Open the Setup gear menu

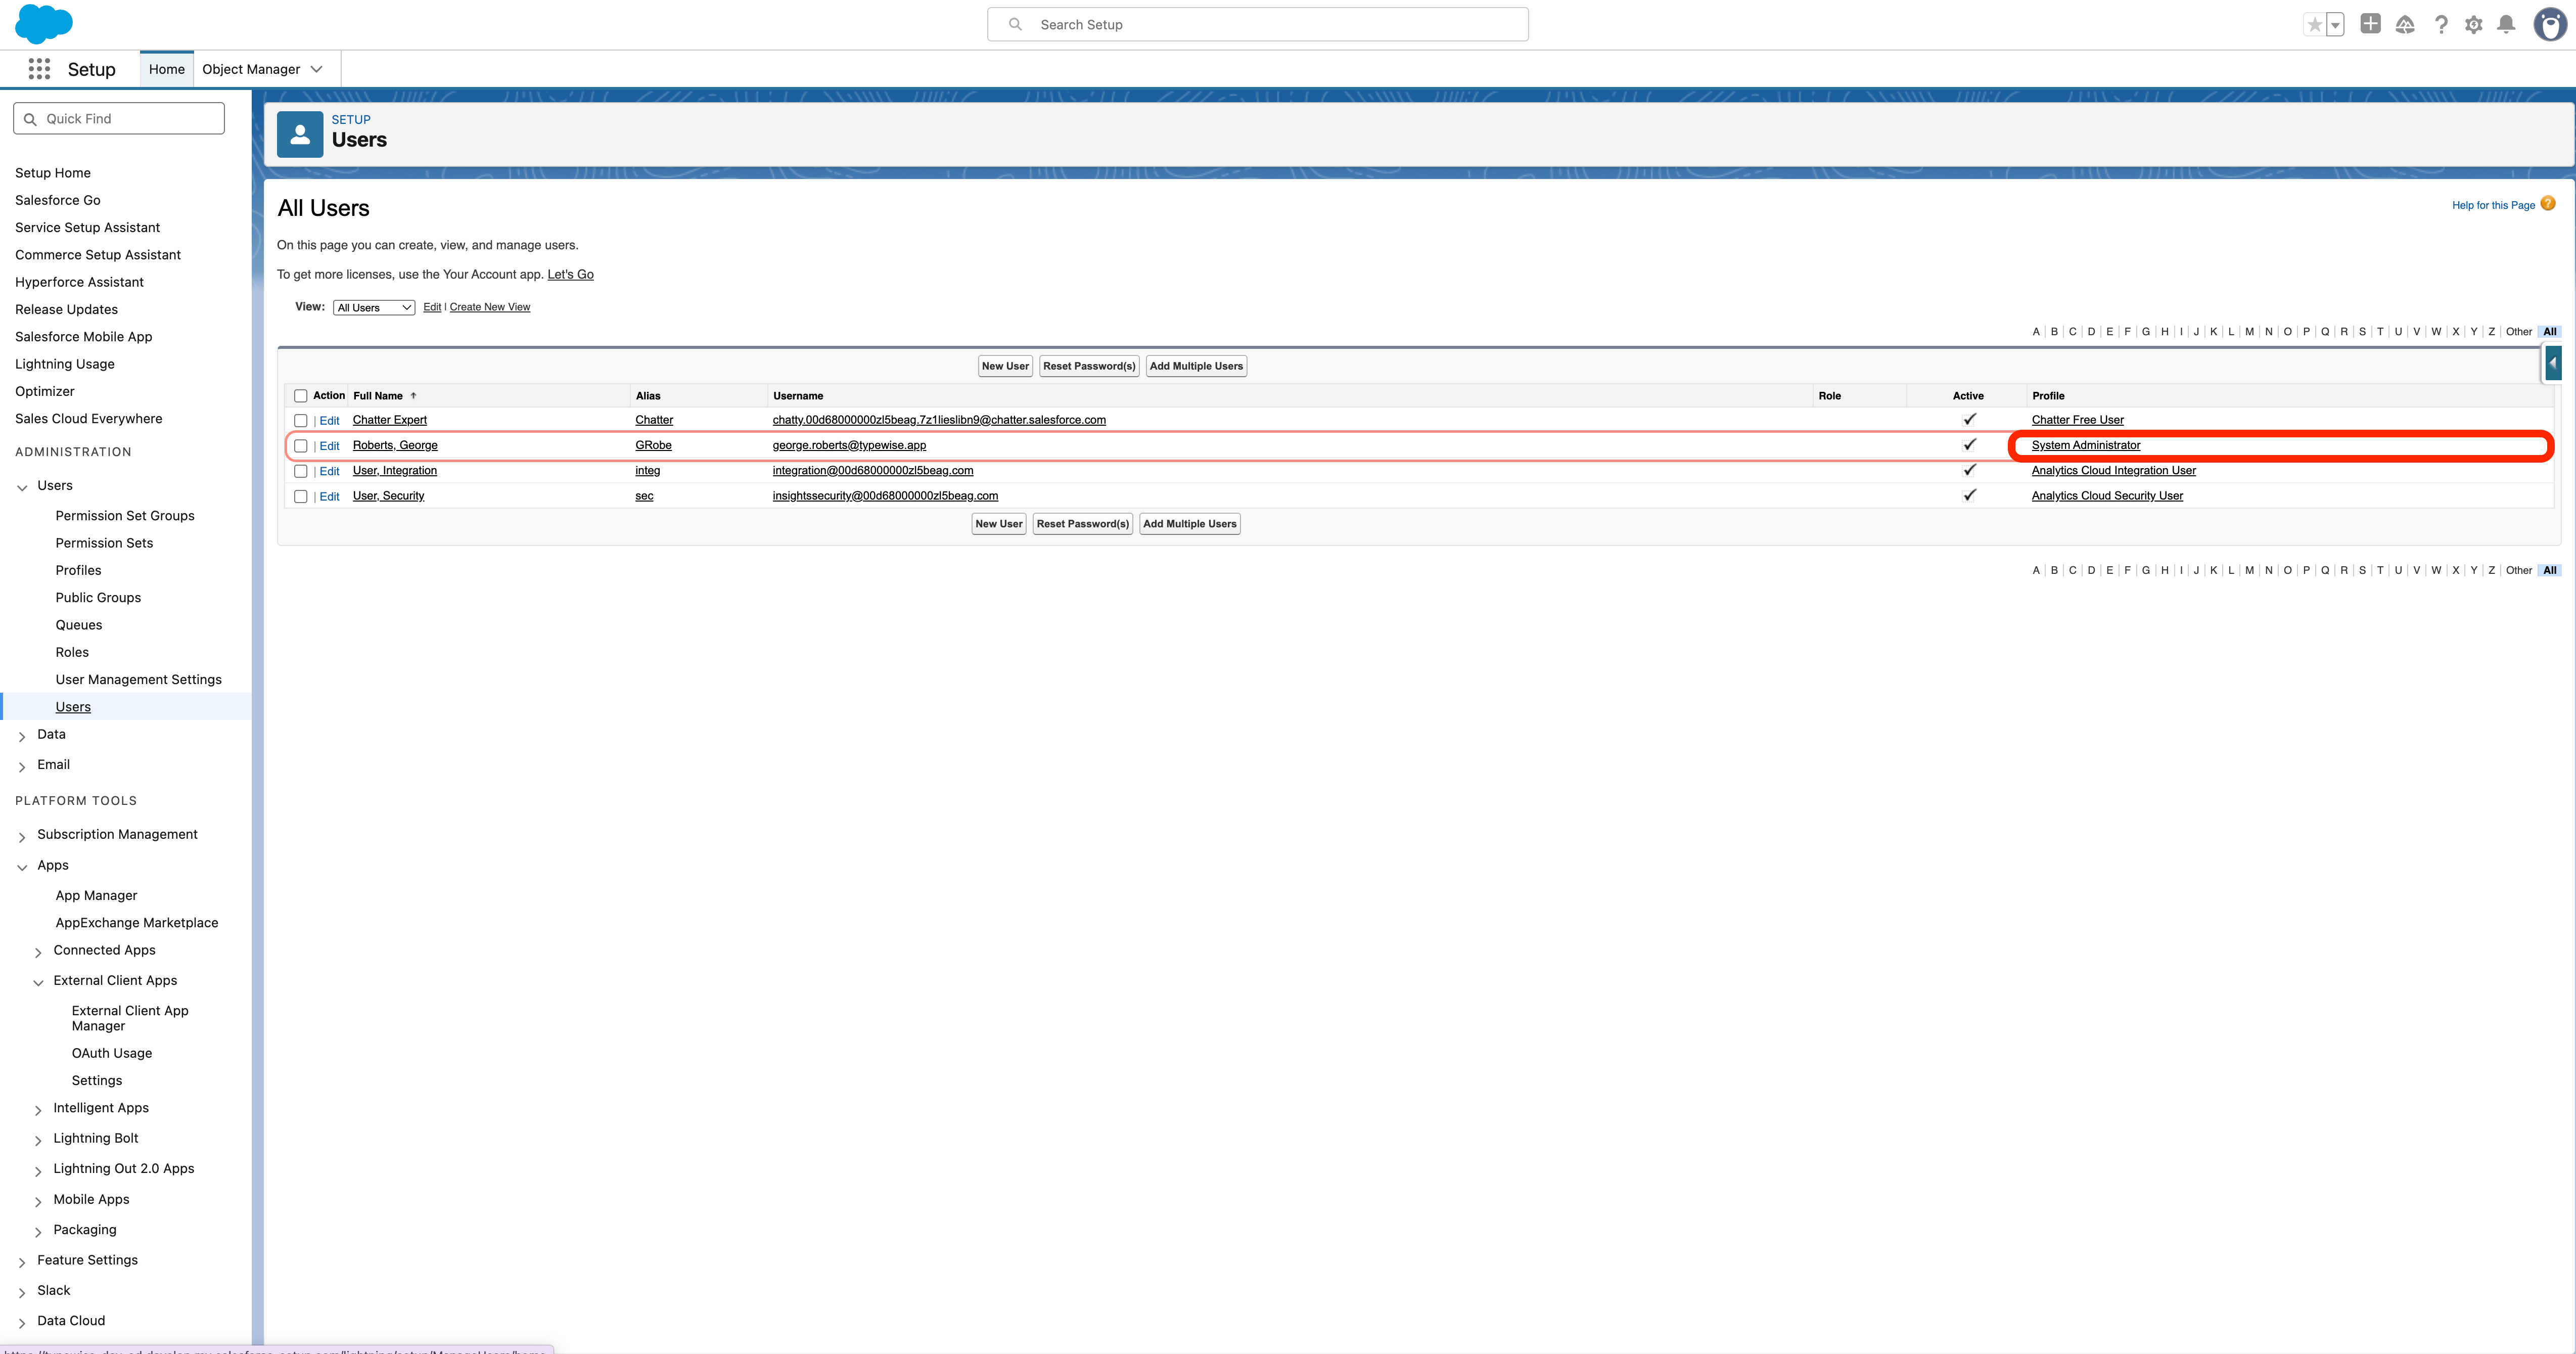tap(2473, 24)
